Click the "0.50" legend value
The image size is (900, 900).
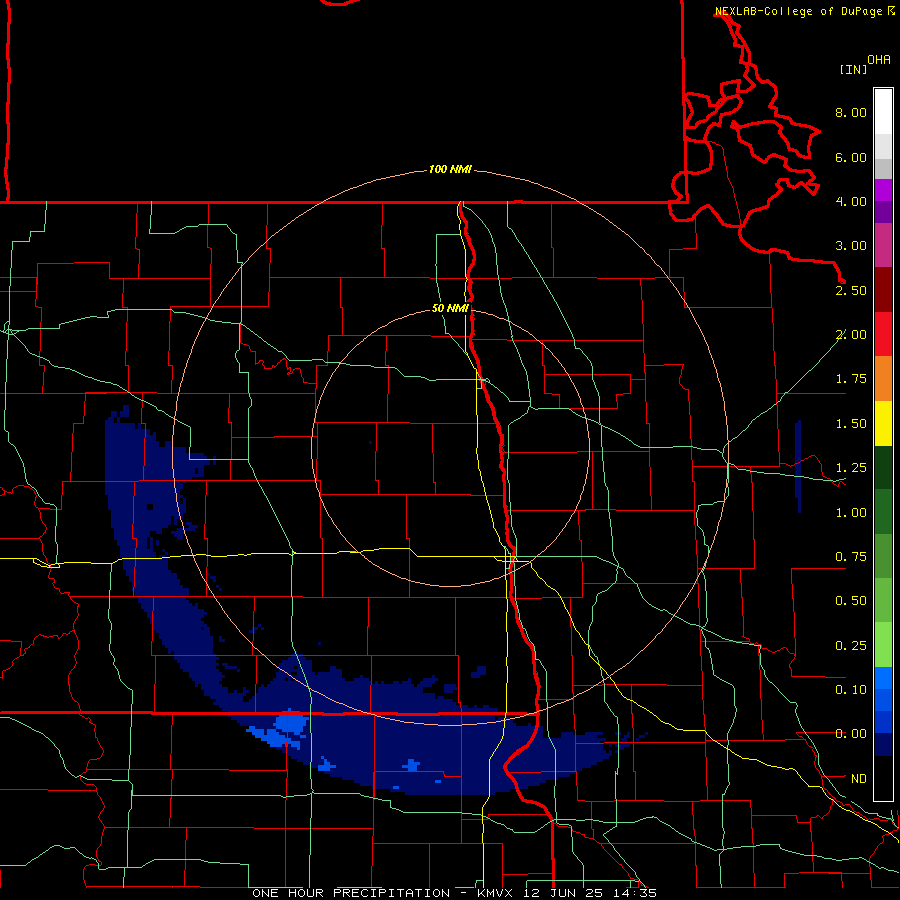tap(851, 601)
